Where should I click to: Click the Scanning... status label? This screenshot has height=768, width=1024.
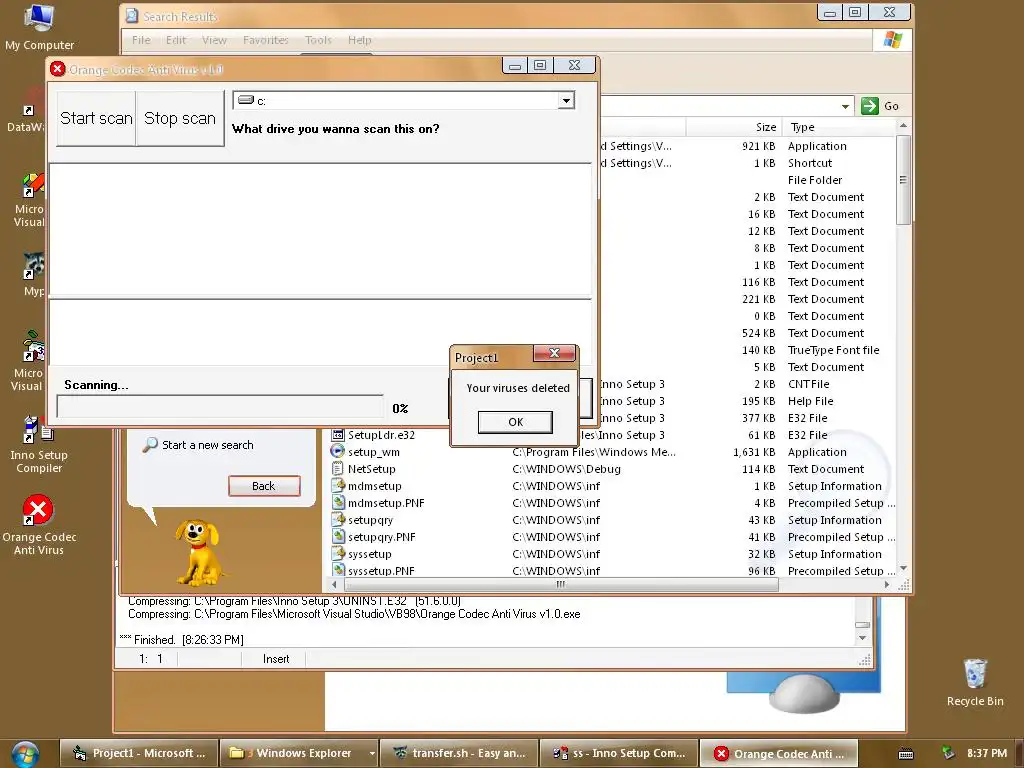(96, 385)
